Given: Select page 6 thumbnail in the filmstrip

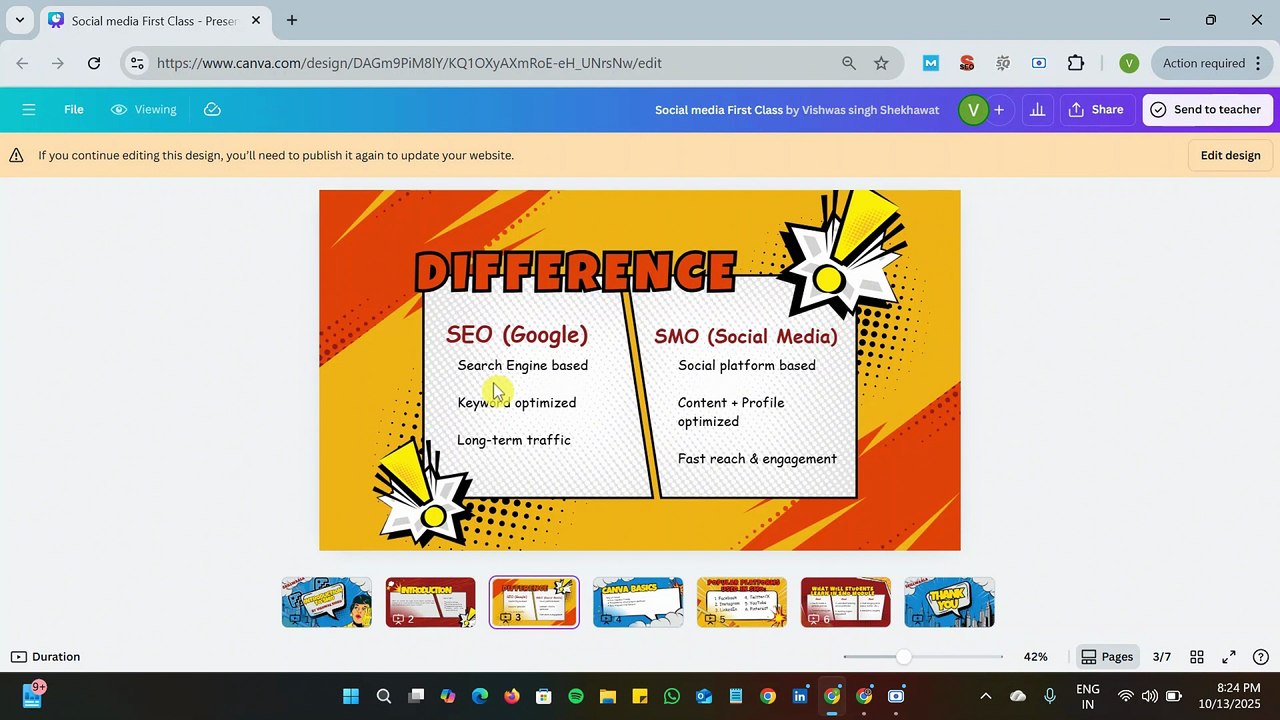Looking at the screenshot, I should coord(846,602).
